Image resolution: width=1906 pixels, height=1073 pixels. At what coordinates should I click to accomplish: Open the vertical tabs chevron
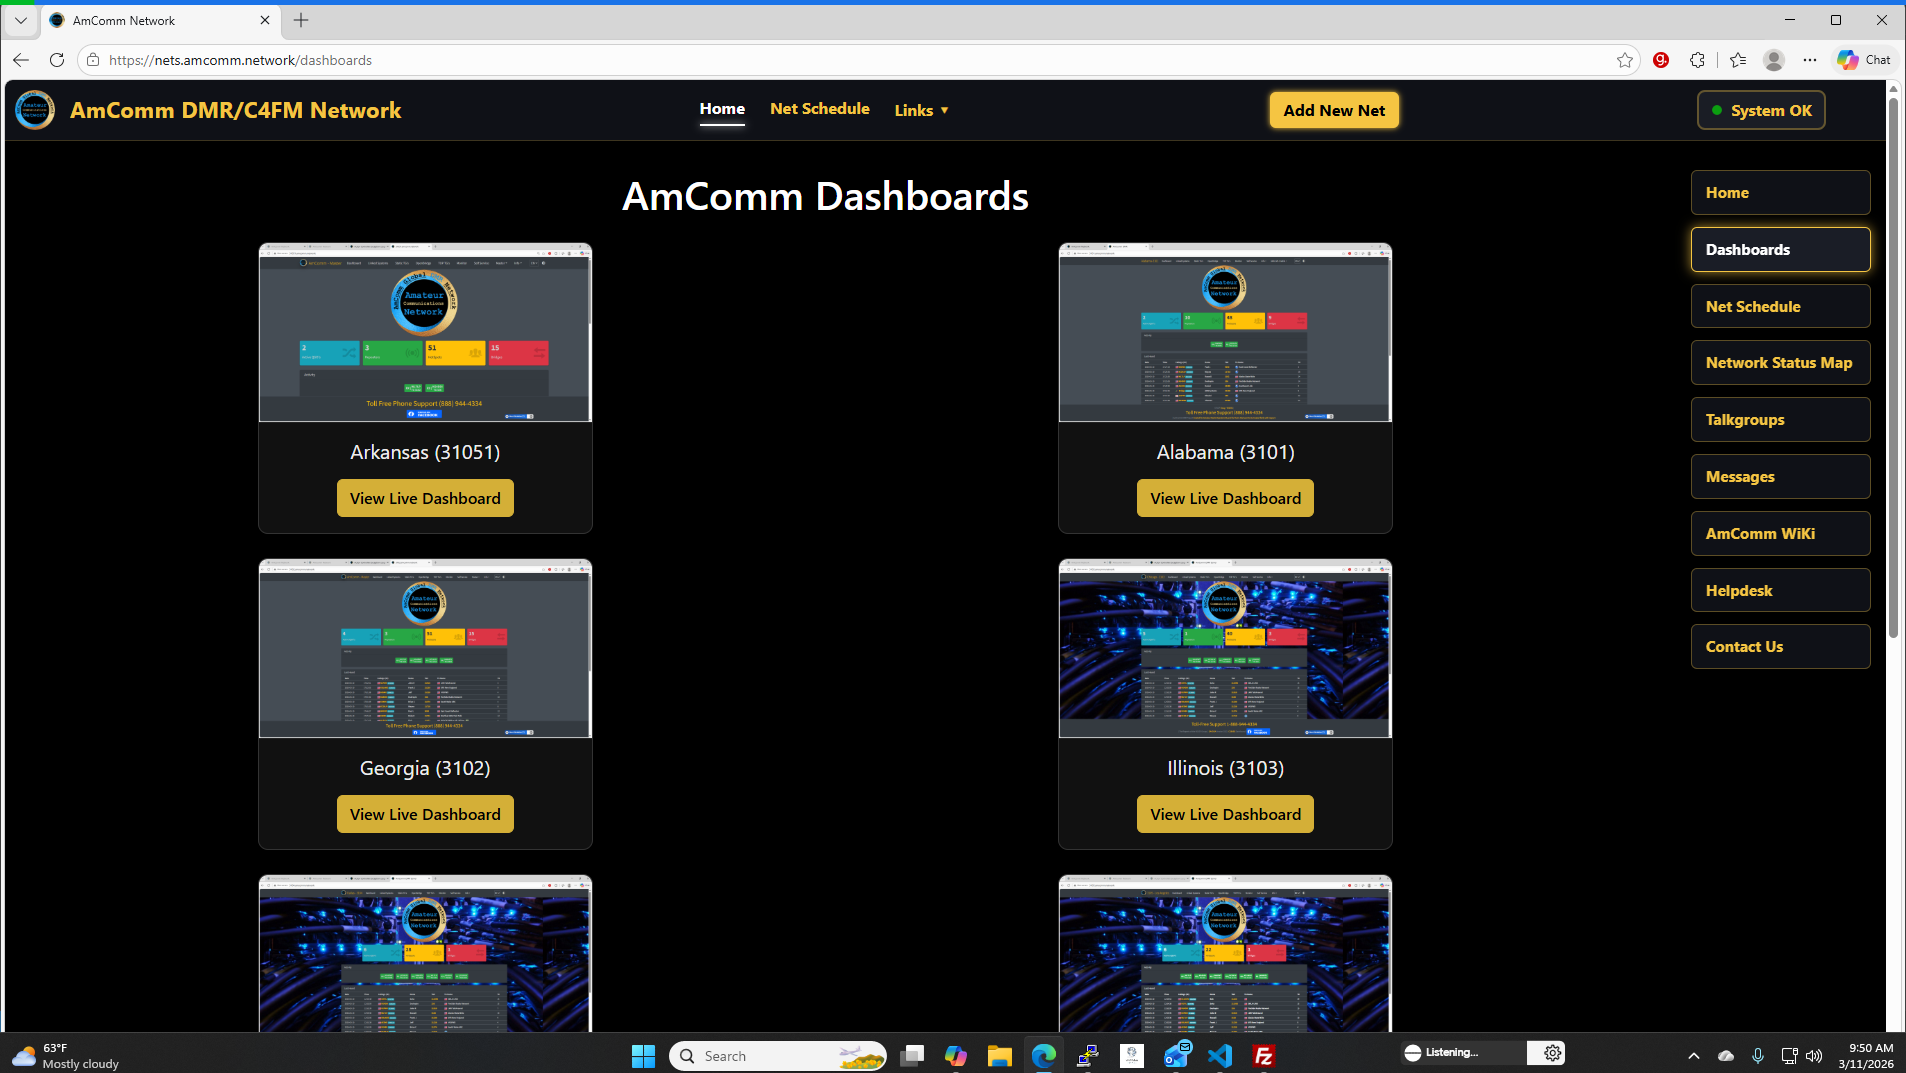[20, 20]
